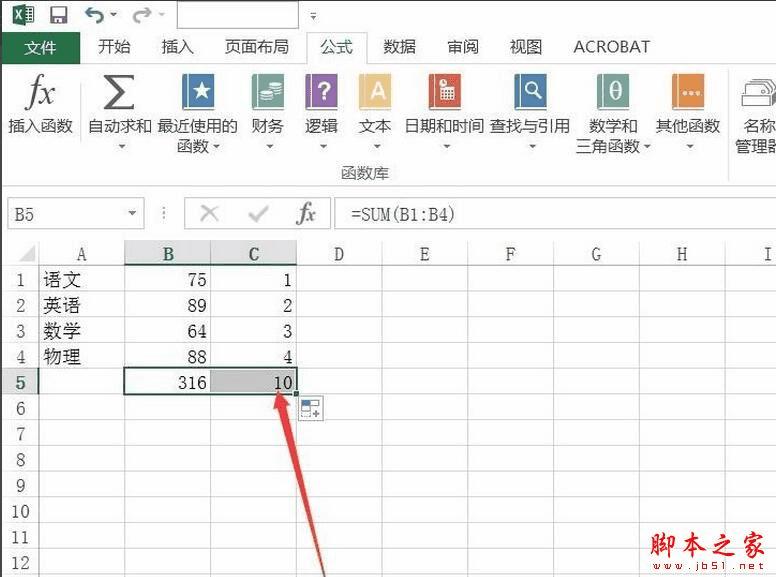Select cell containing 物理
The width and height of the screenshot is (776, 577).
pos(82,356)
